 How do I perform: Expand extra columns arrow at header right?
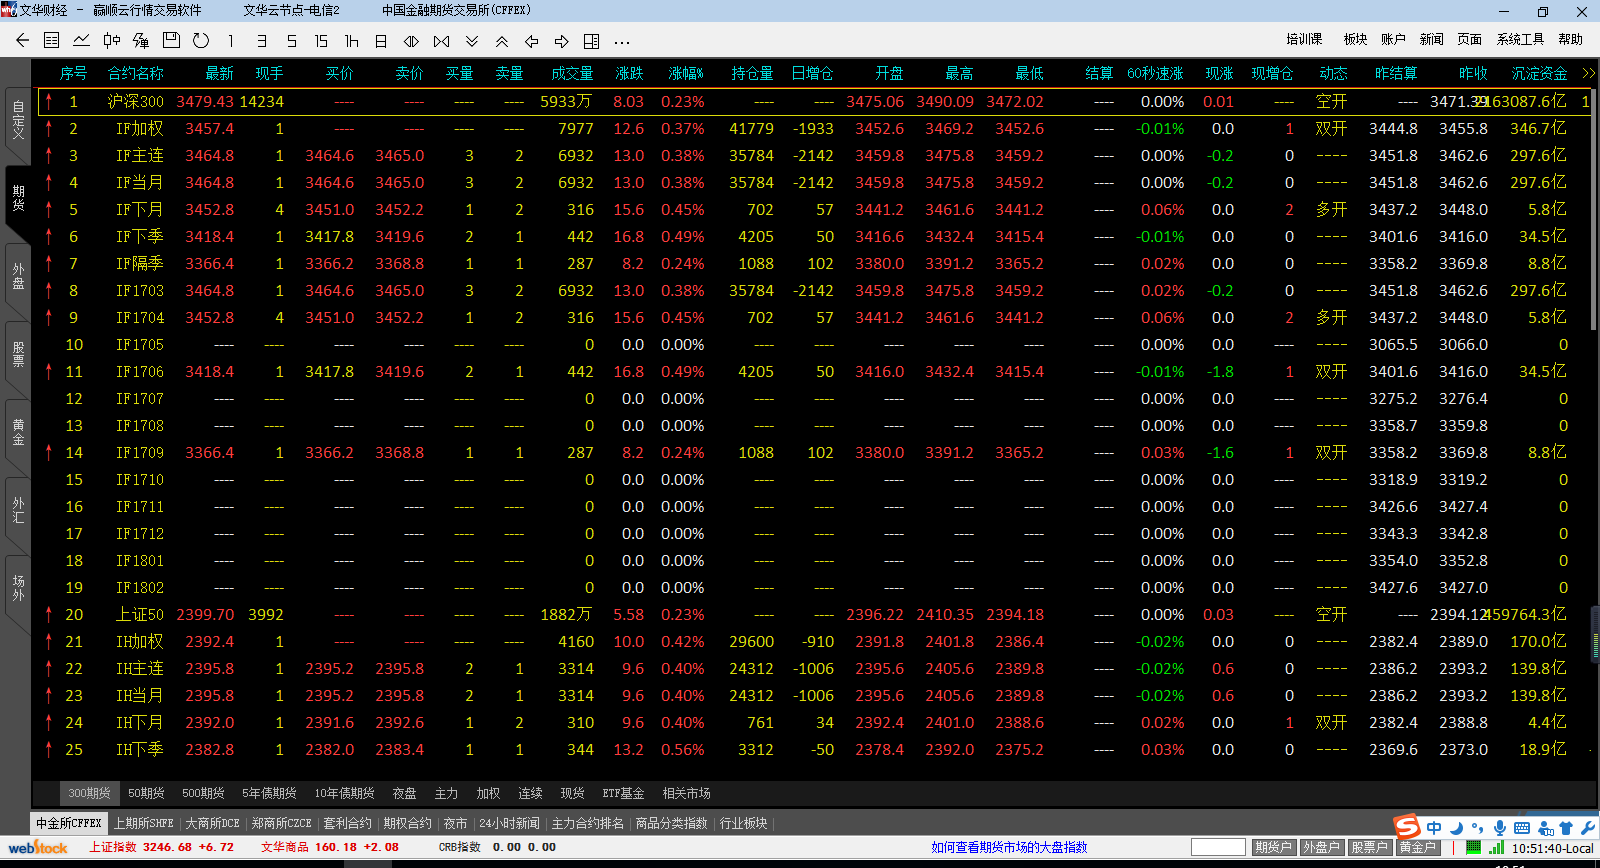(x=1588, y=73)
